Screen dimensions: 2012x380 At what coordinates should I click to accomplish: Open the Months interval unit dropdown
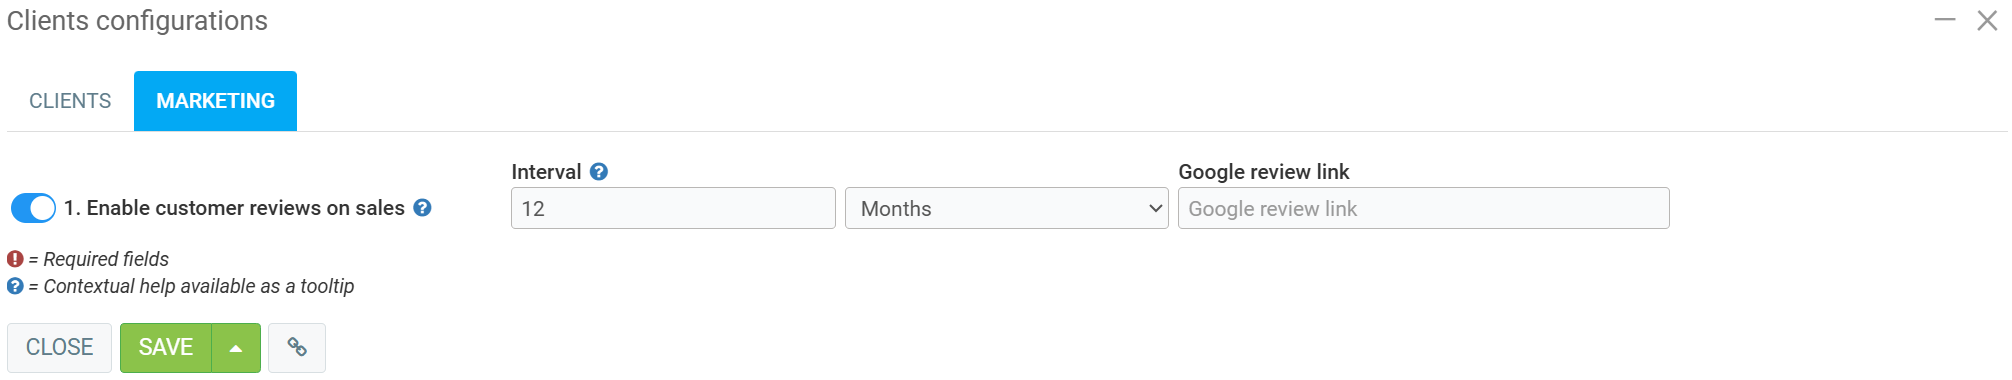(x=1007, y=208)
